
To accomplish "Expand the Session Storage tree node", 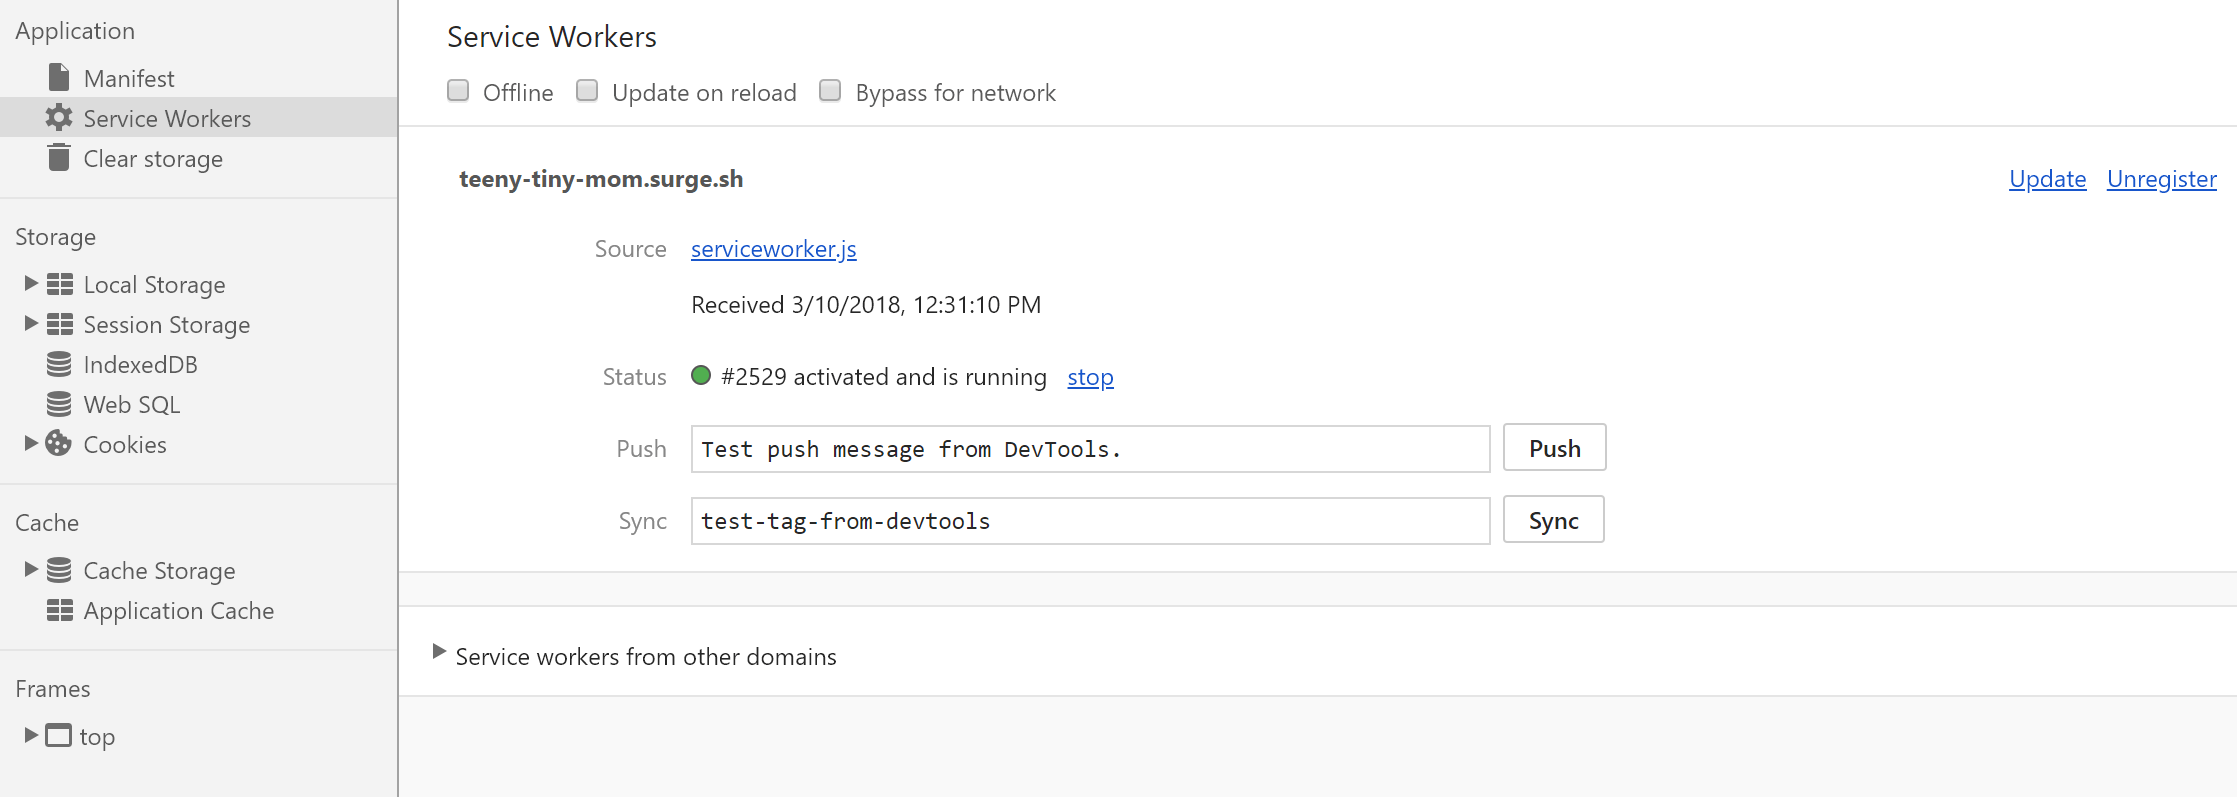I will 31,323.
